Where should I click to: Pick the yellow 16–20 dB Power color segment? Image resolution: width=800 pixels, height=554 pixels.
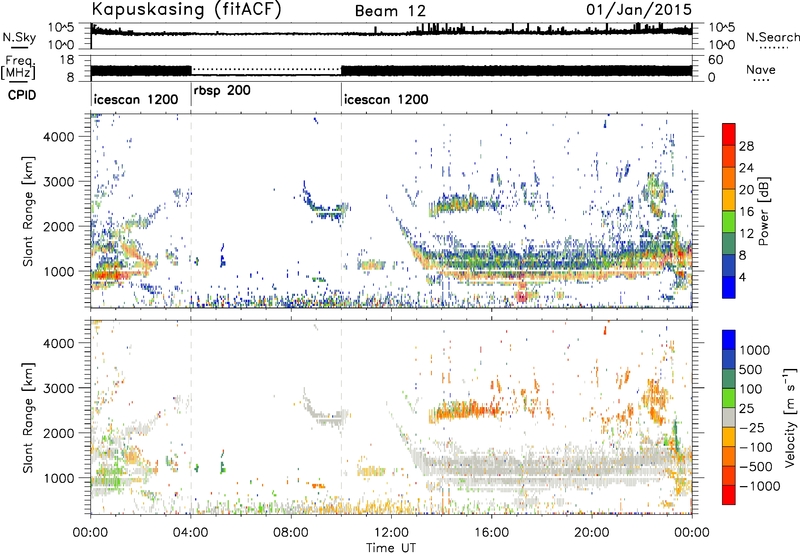[729, 199]
